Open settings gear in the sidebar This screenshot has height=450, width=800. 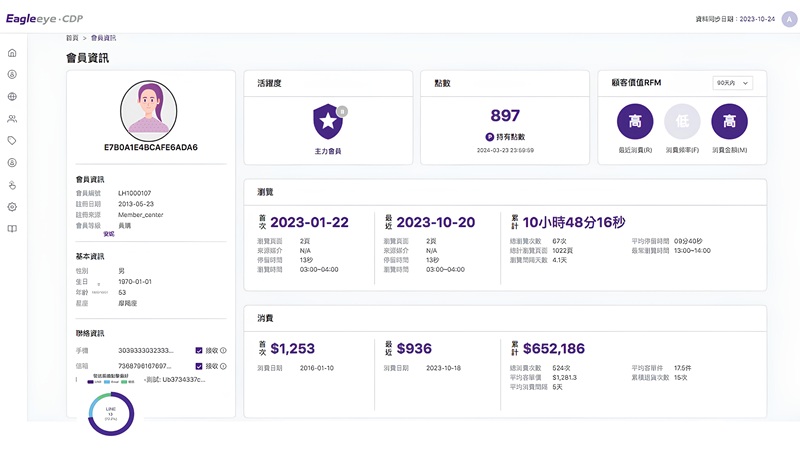coord(12,207)
